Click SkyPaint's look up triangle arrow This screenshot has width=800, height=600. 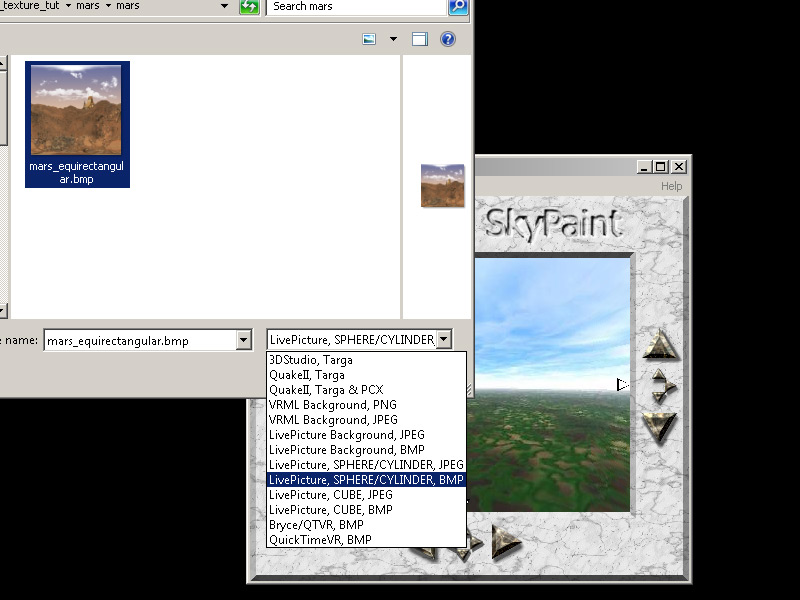pos(660,345)
